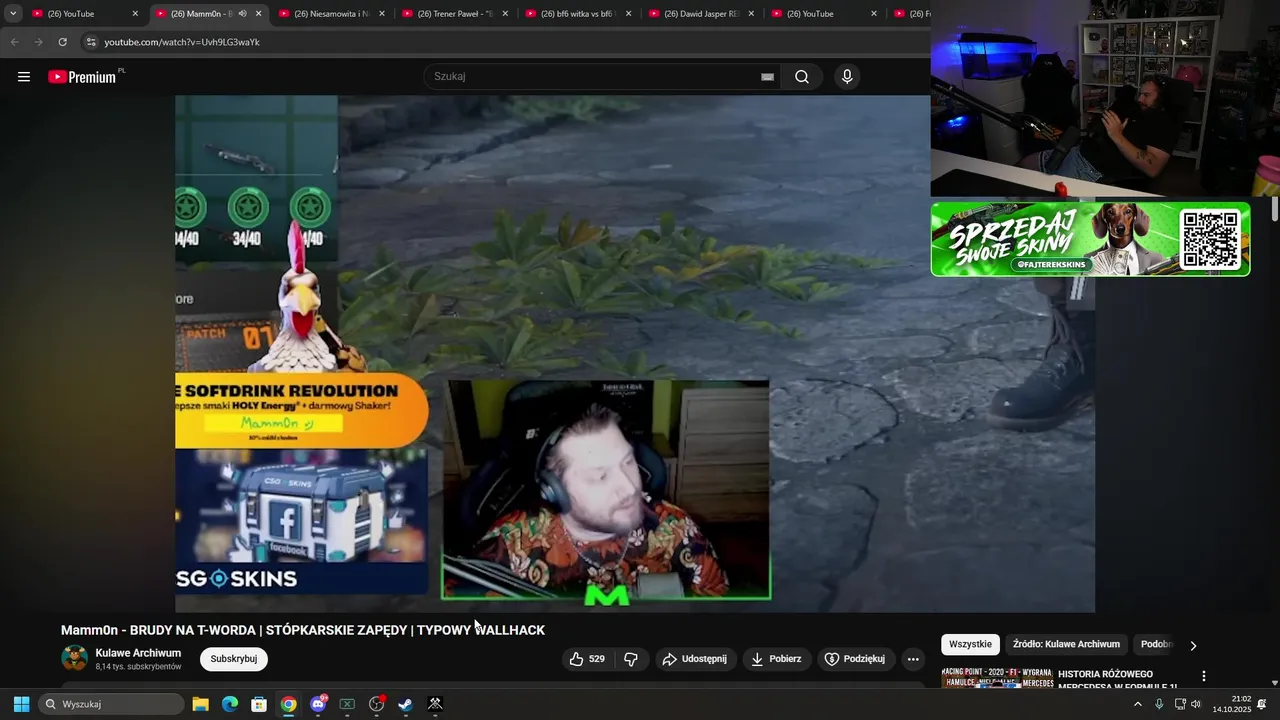Viewport: 1280px width, 720px height.
Task: Open more actions three-dot menu
Action: click(x=913, y=659)
